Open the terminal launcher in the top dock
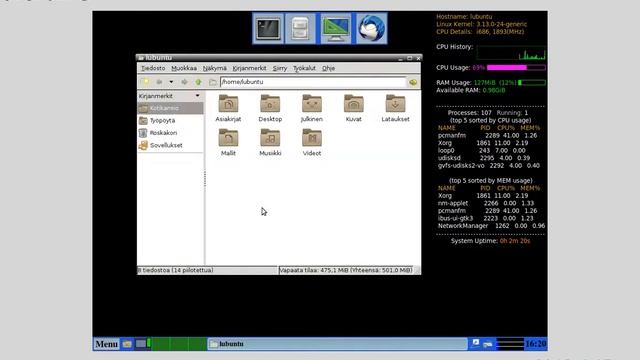640x360 pixels. (x=268, y=28)
